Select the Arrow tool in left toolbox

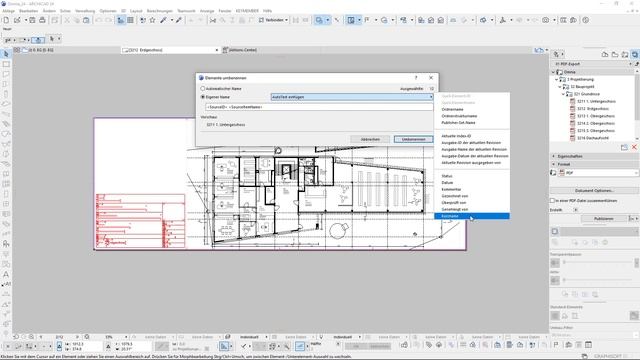point(6,54)
